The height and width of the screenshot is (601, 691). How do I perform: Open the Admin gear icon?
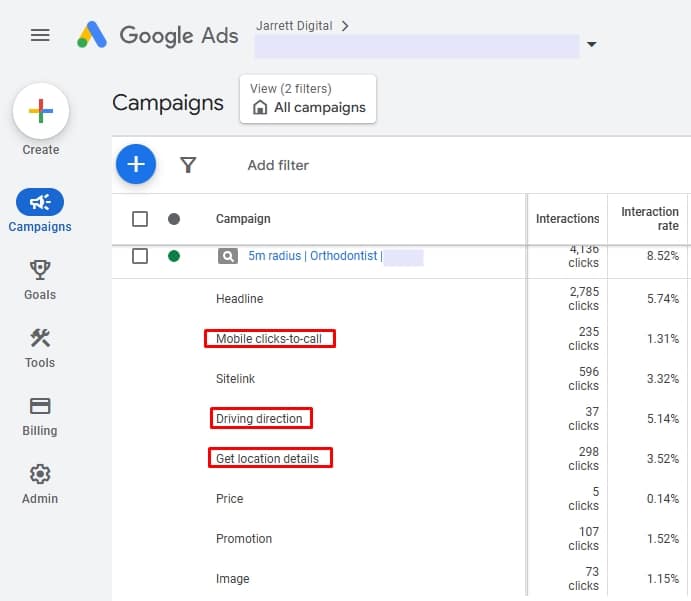pos(40,474)
